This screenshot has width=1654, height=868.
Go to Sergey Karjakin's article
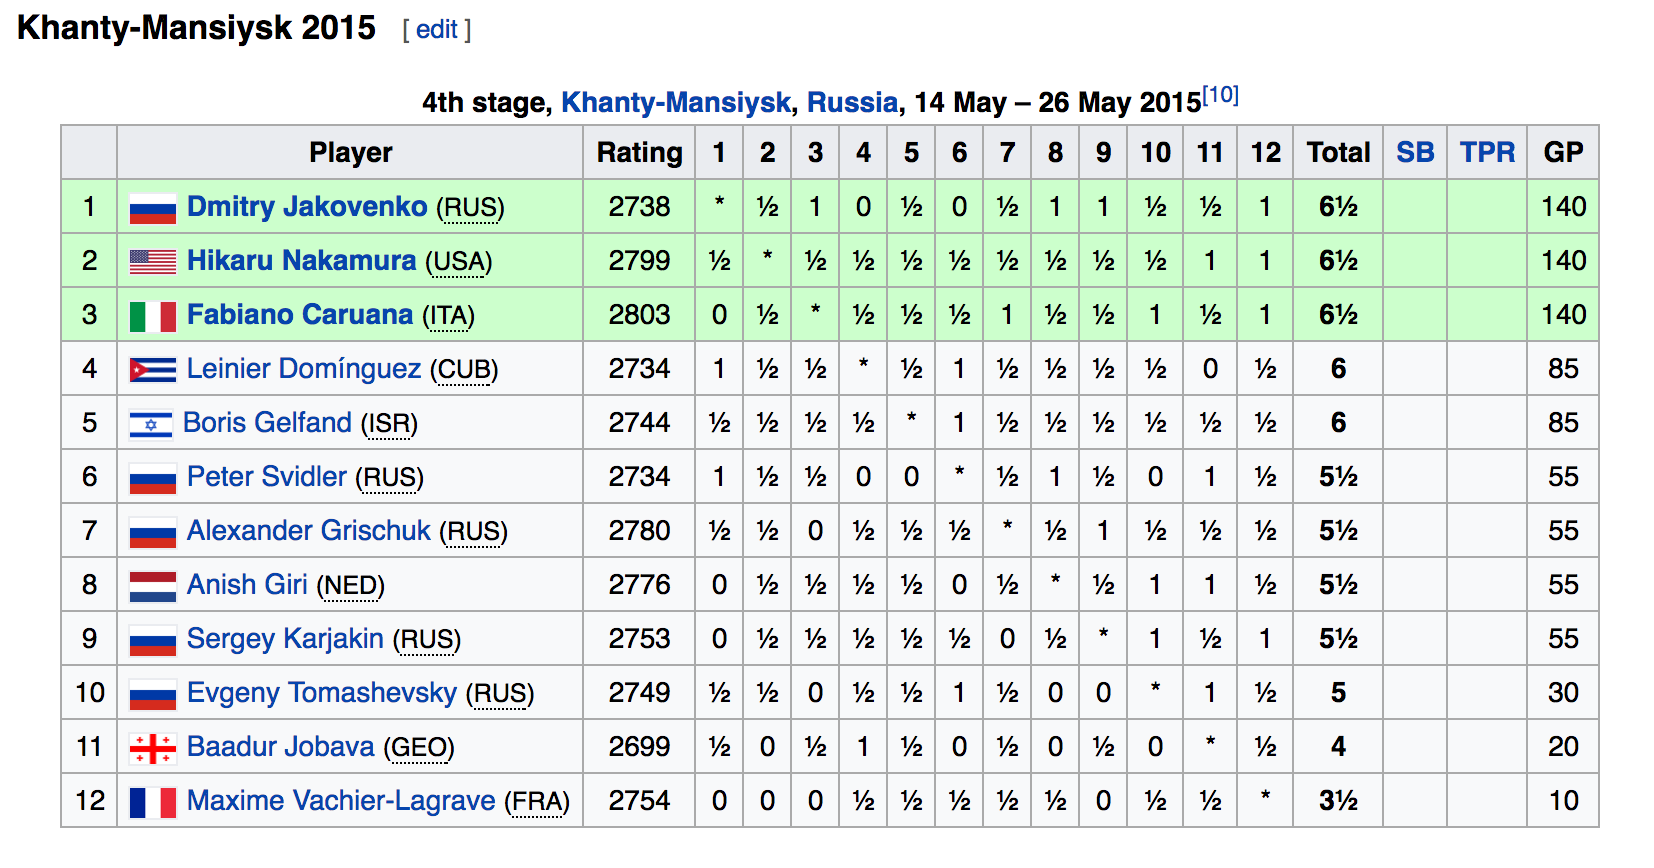[x=285, y=638]
